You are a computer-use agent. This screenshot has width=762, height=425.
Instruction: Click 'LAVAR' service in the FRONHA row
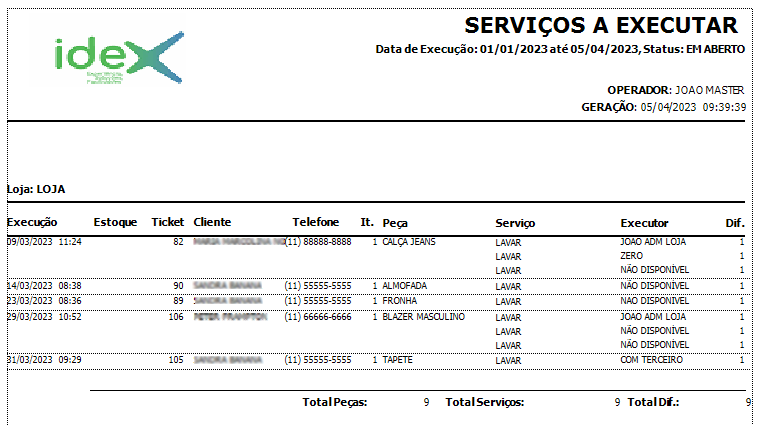pos(508,302)
